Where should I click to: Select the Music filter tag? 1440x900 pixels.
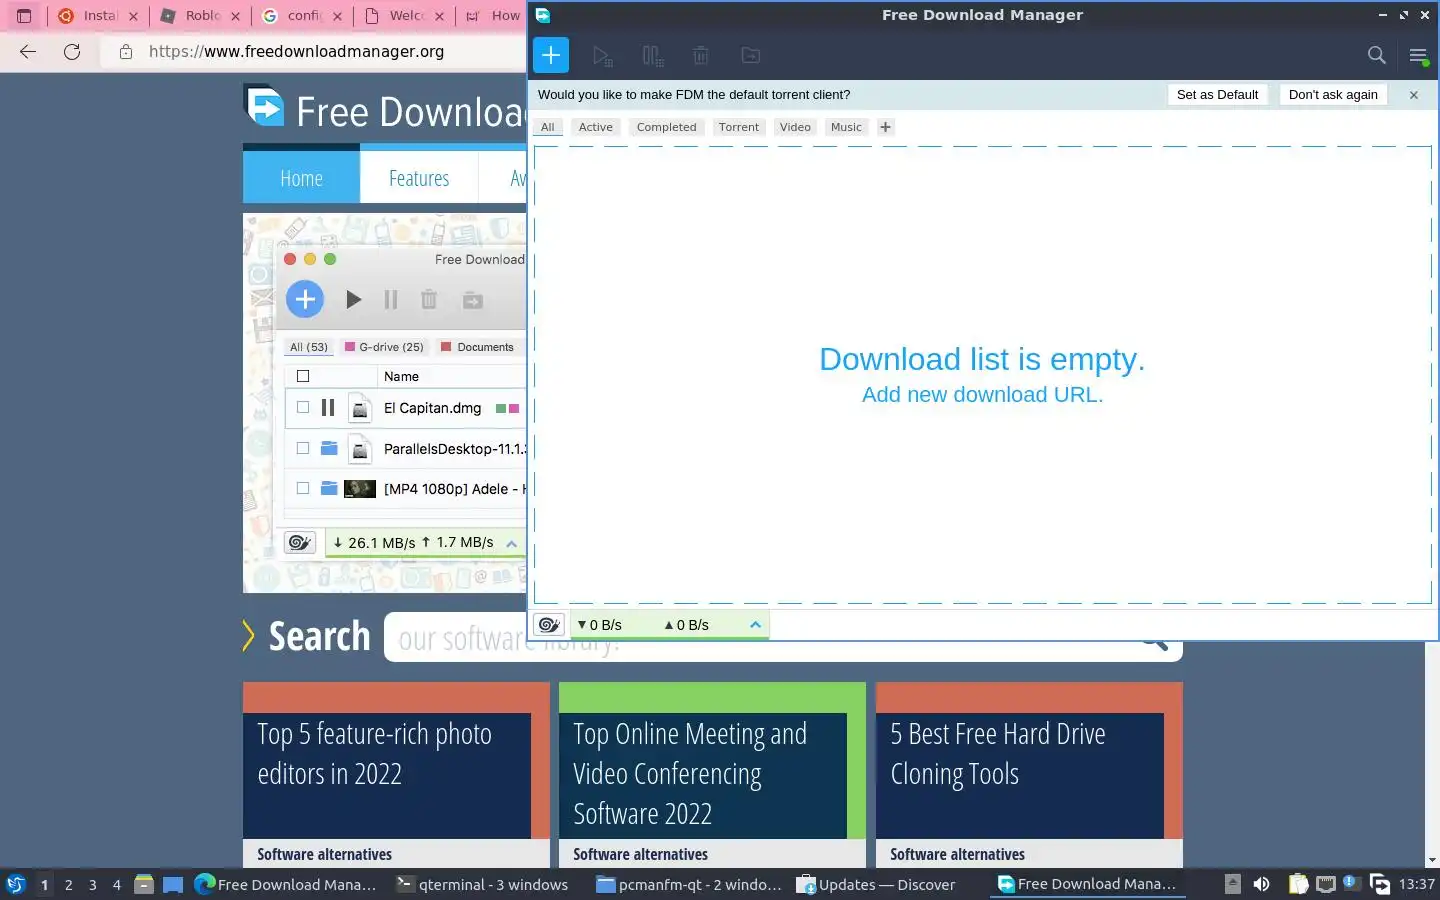pyautogui.click(x=846, y=127)
